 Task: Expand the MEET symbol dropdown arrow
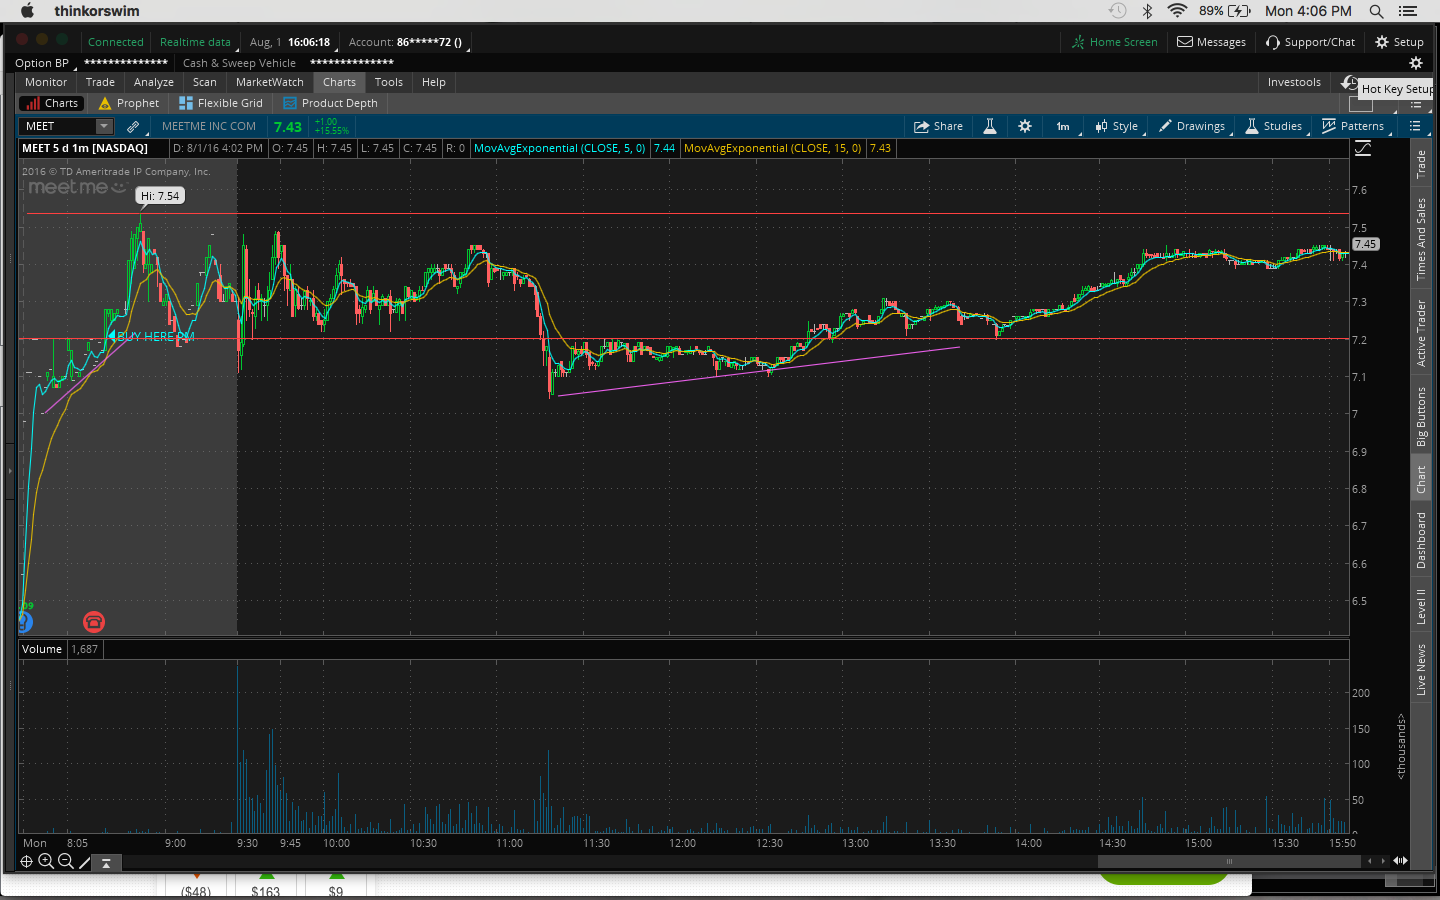pos(104,126)
